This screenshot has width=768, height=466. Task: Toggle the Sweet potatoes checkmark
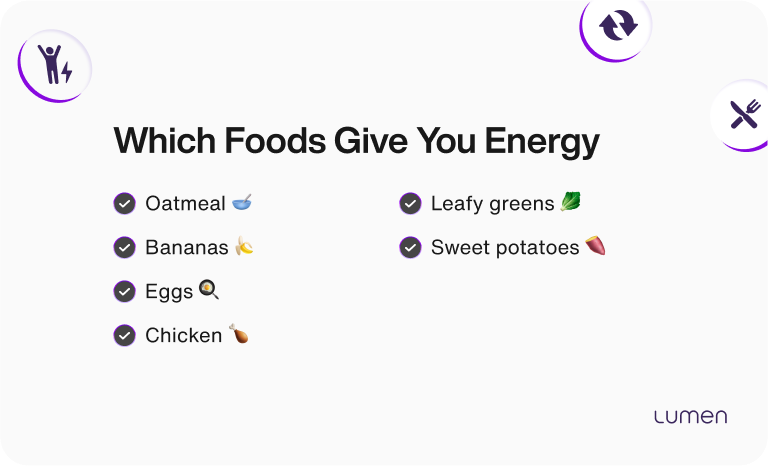[x=410, y=247]
